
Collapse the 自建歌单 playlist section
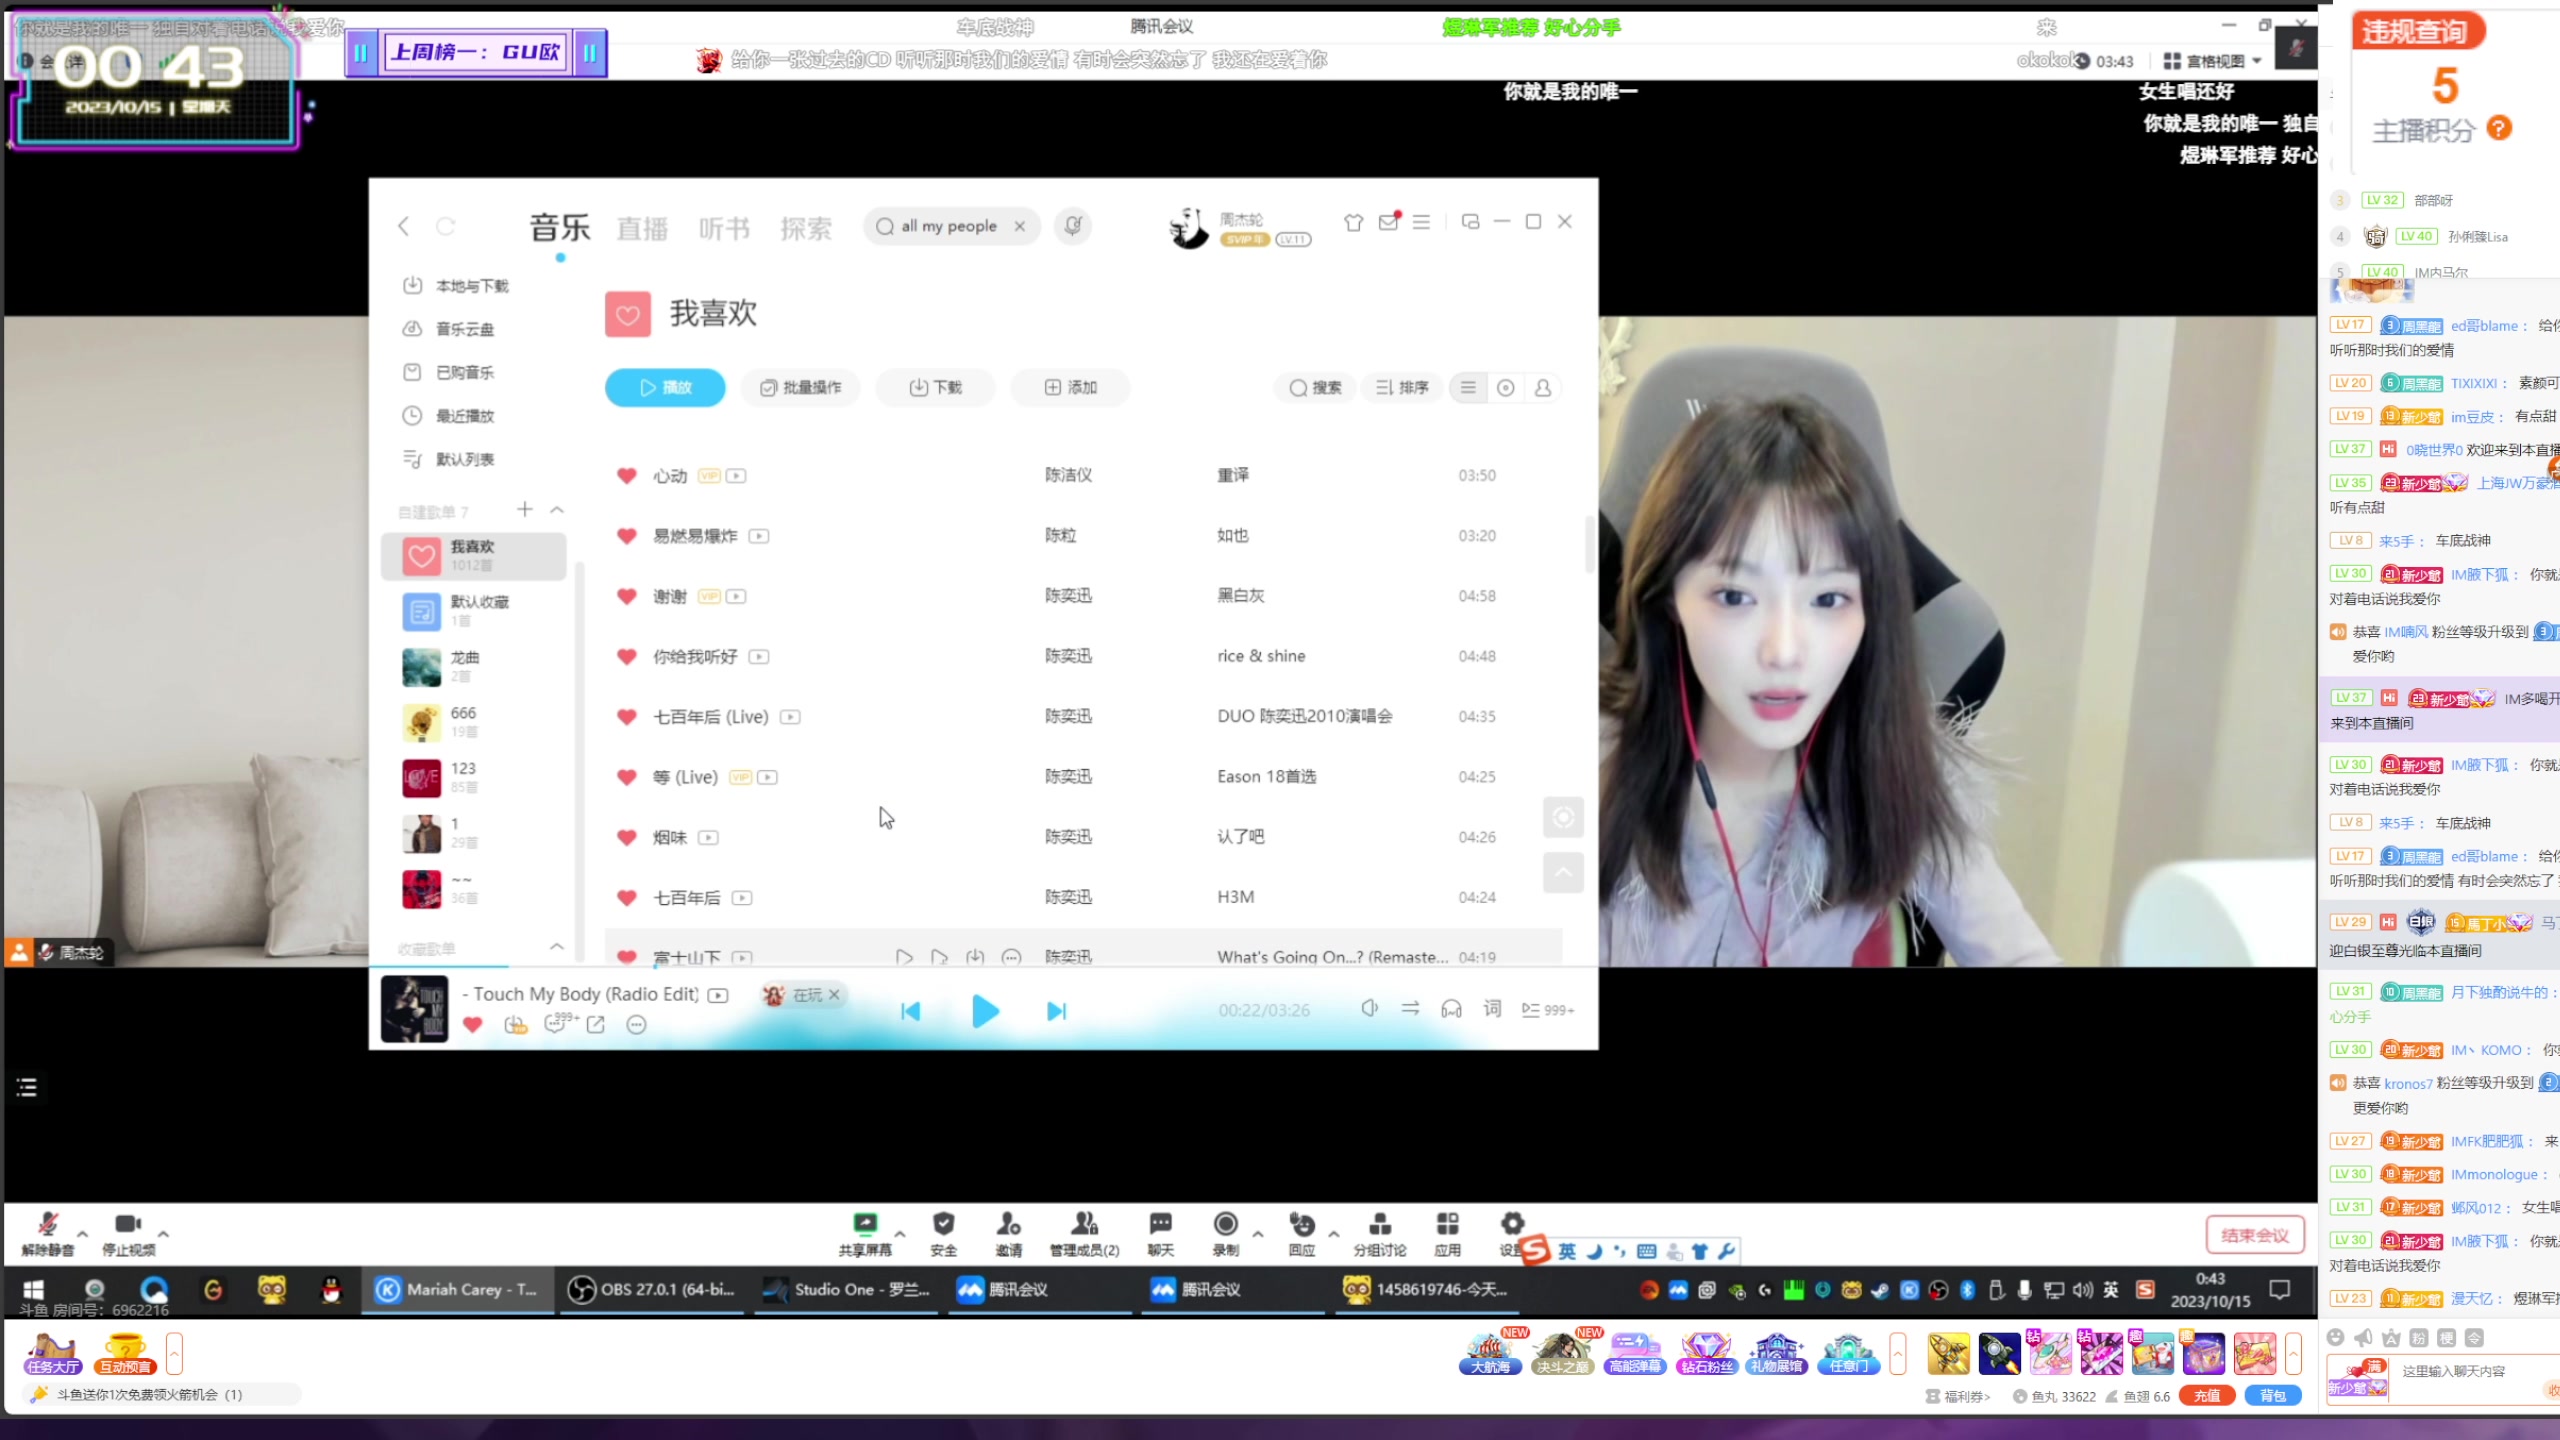click(557, 510)
